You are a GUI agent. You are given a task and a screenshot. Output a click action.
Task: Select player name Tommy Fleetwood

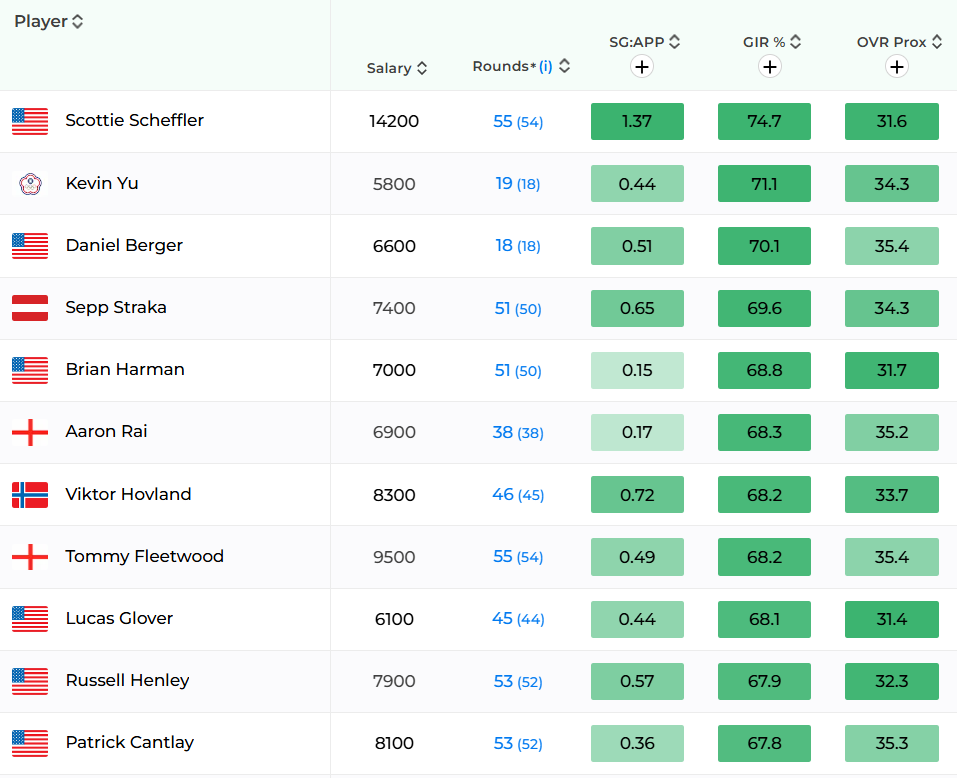point(145,556)
